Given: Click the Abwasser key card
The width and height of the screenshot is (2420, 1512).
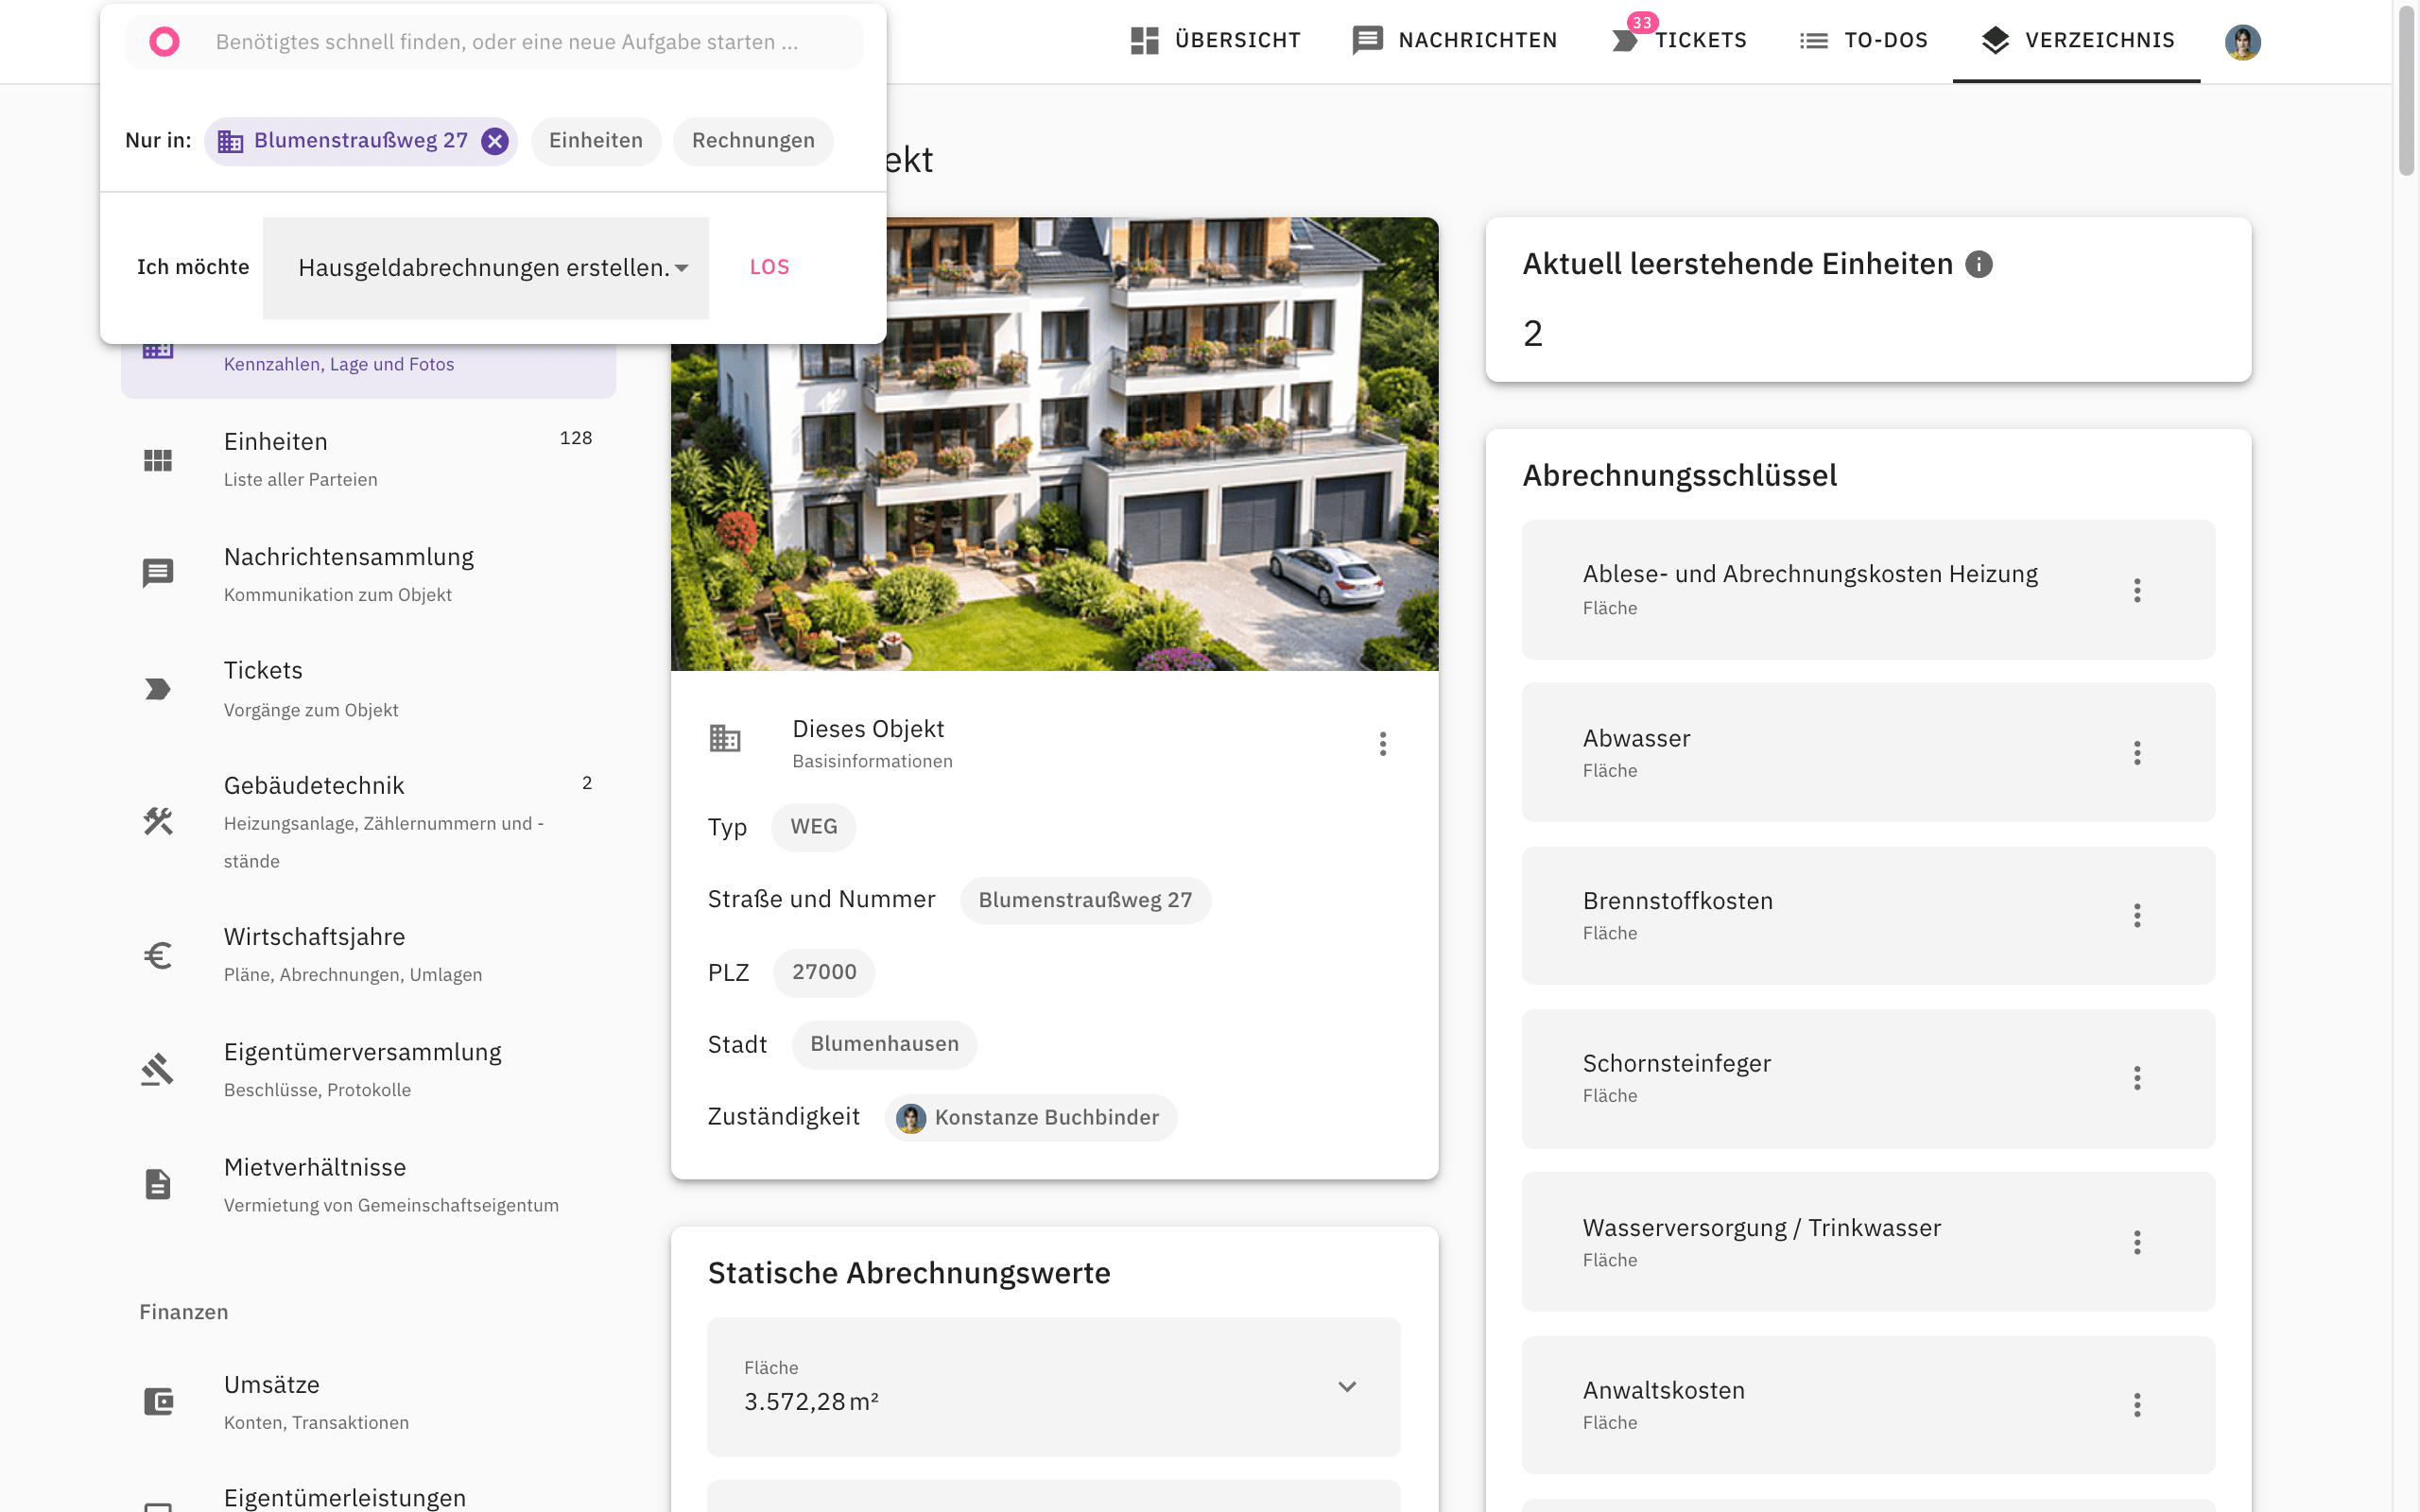Looking at the screenshot, I should point(1868,753).
